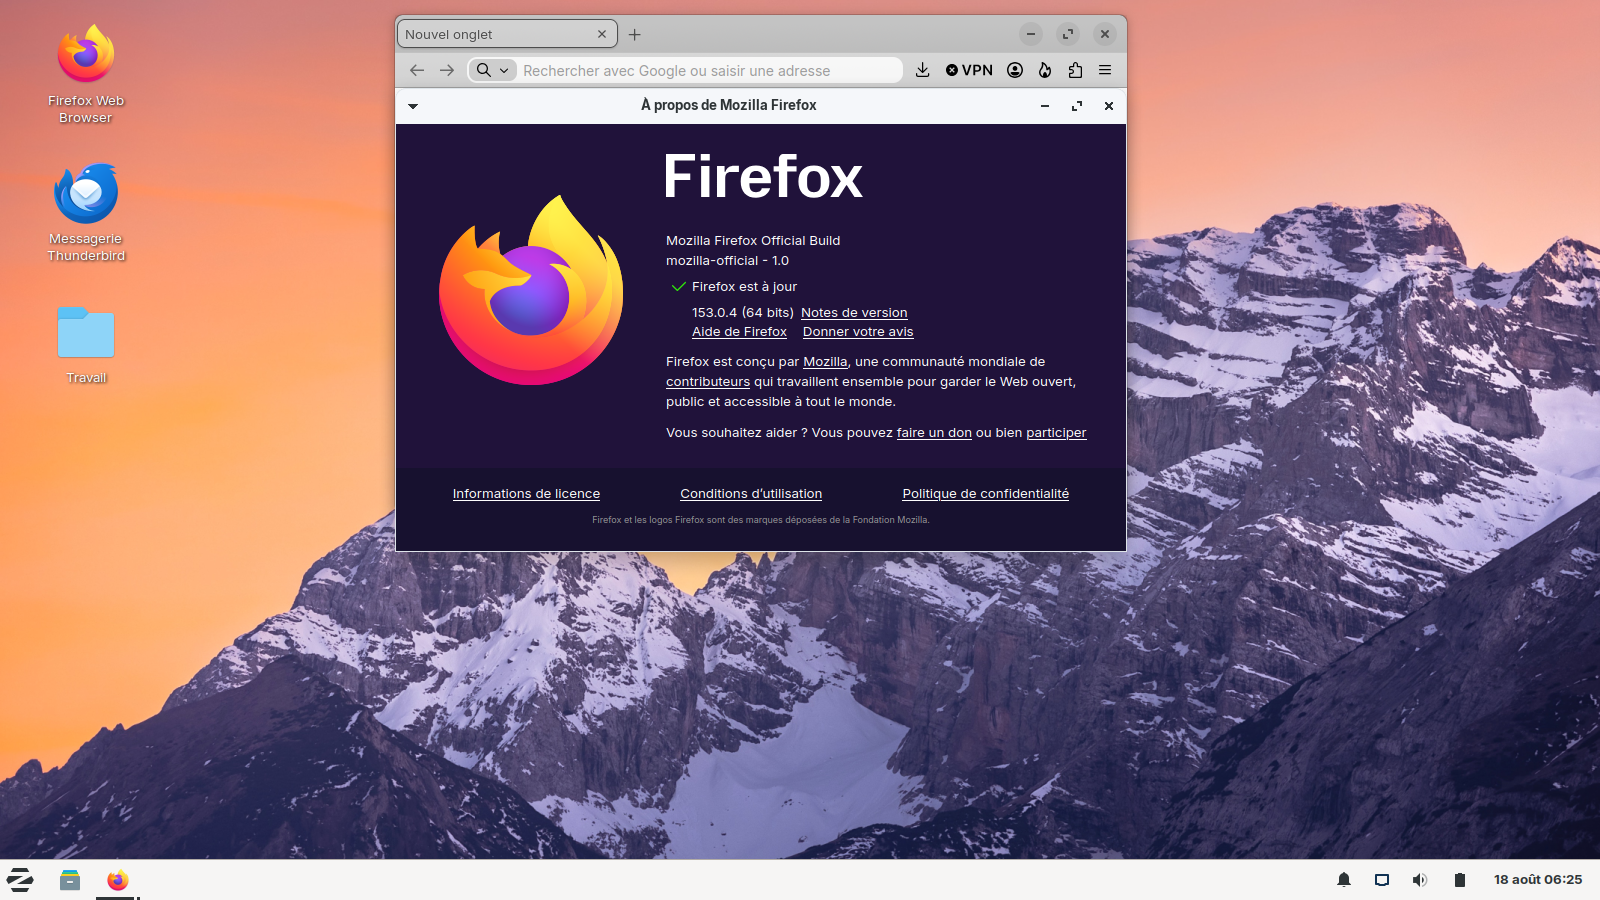This screenshot has height=900, width=1600.
Task: Launch Messagerie Thunderbird from desktop
Action: 86,213
